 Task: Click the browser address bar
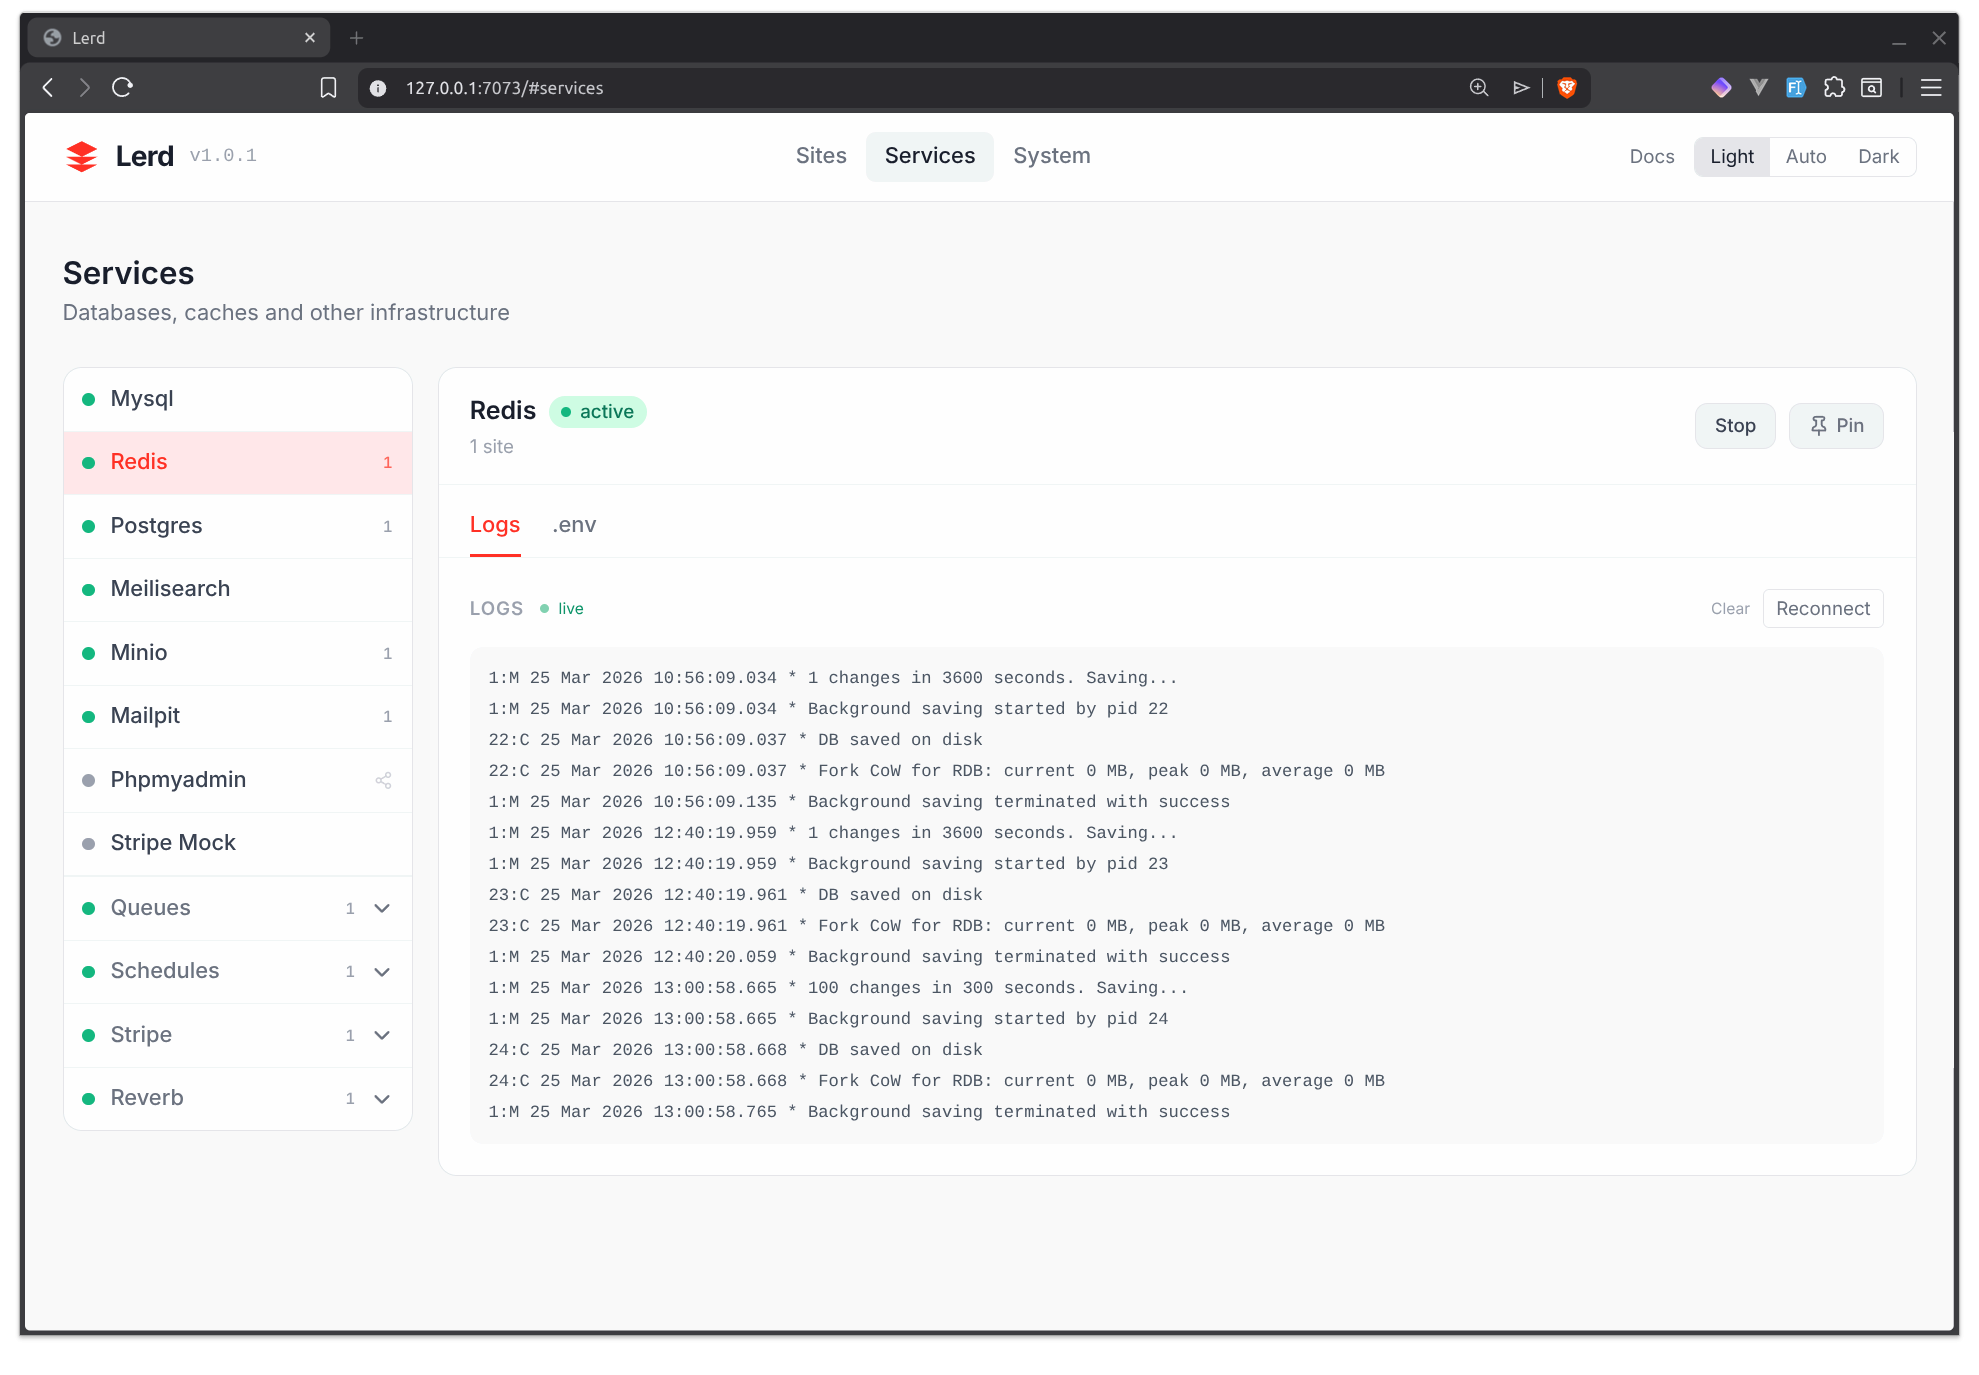(x=700, y=88)
